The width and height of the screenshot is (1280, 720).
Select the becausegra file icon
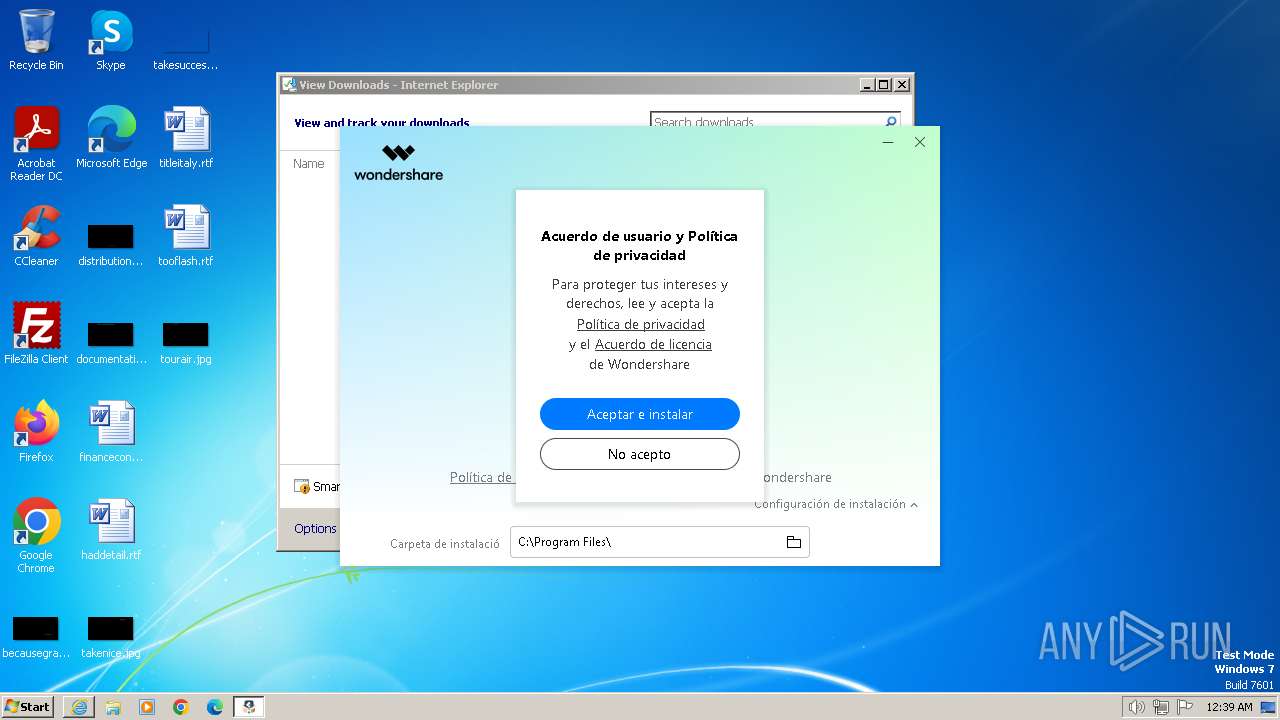point(35,636)
